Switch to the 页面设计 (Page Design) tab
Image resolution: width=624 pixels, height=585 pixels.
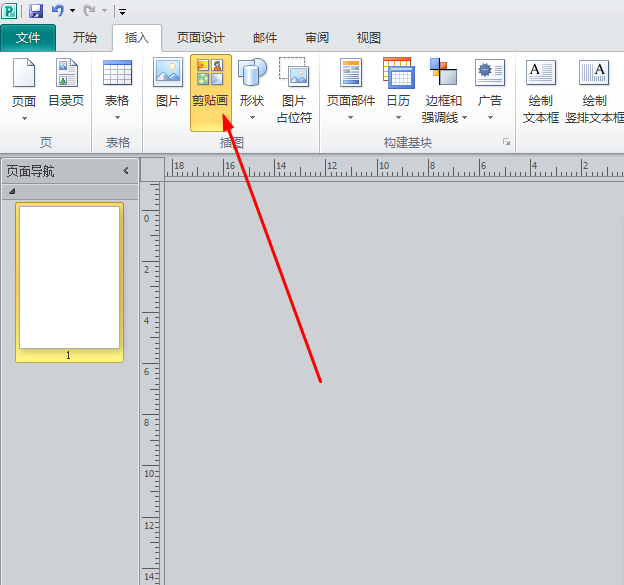click(x=201, y=38)
